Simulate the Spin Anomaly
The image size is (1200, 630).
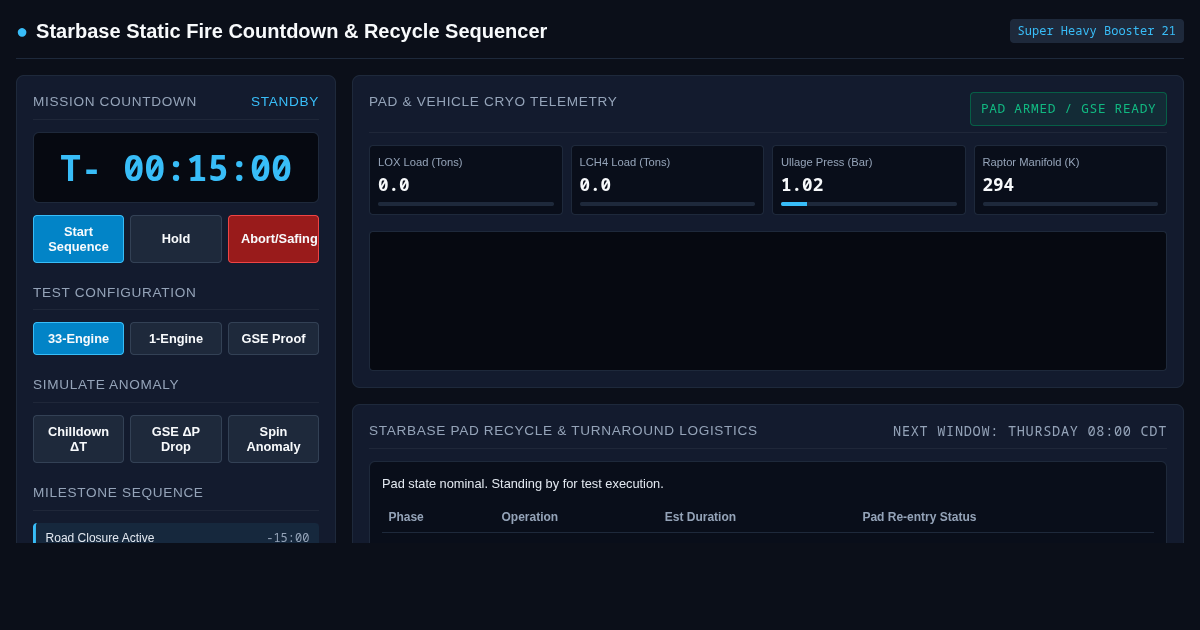[273, 439]
